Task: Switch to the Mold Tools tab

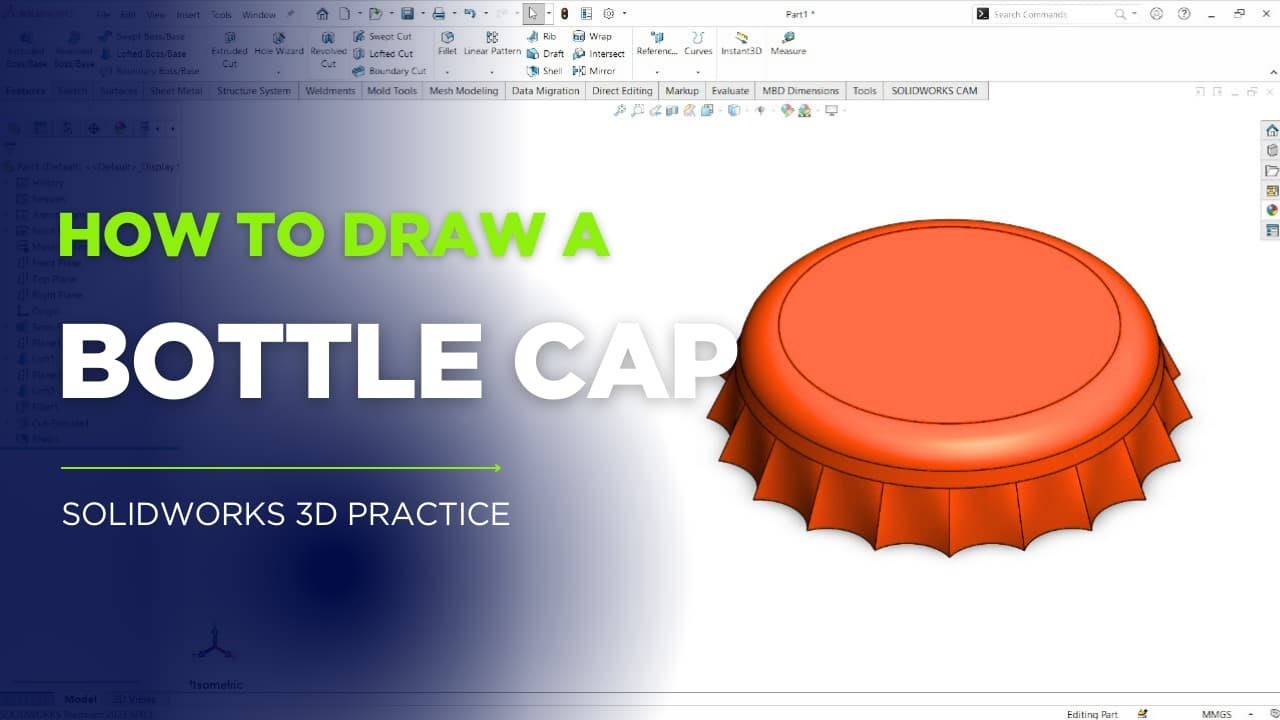Action: pos(392,90)
